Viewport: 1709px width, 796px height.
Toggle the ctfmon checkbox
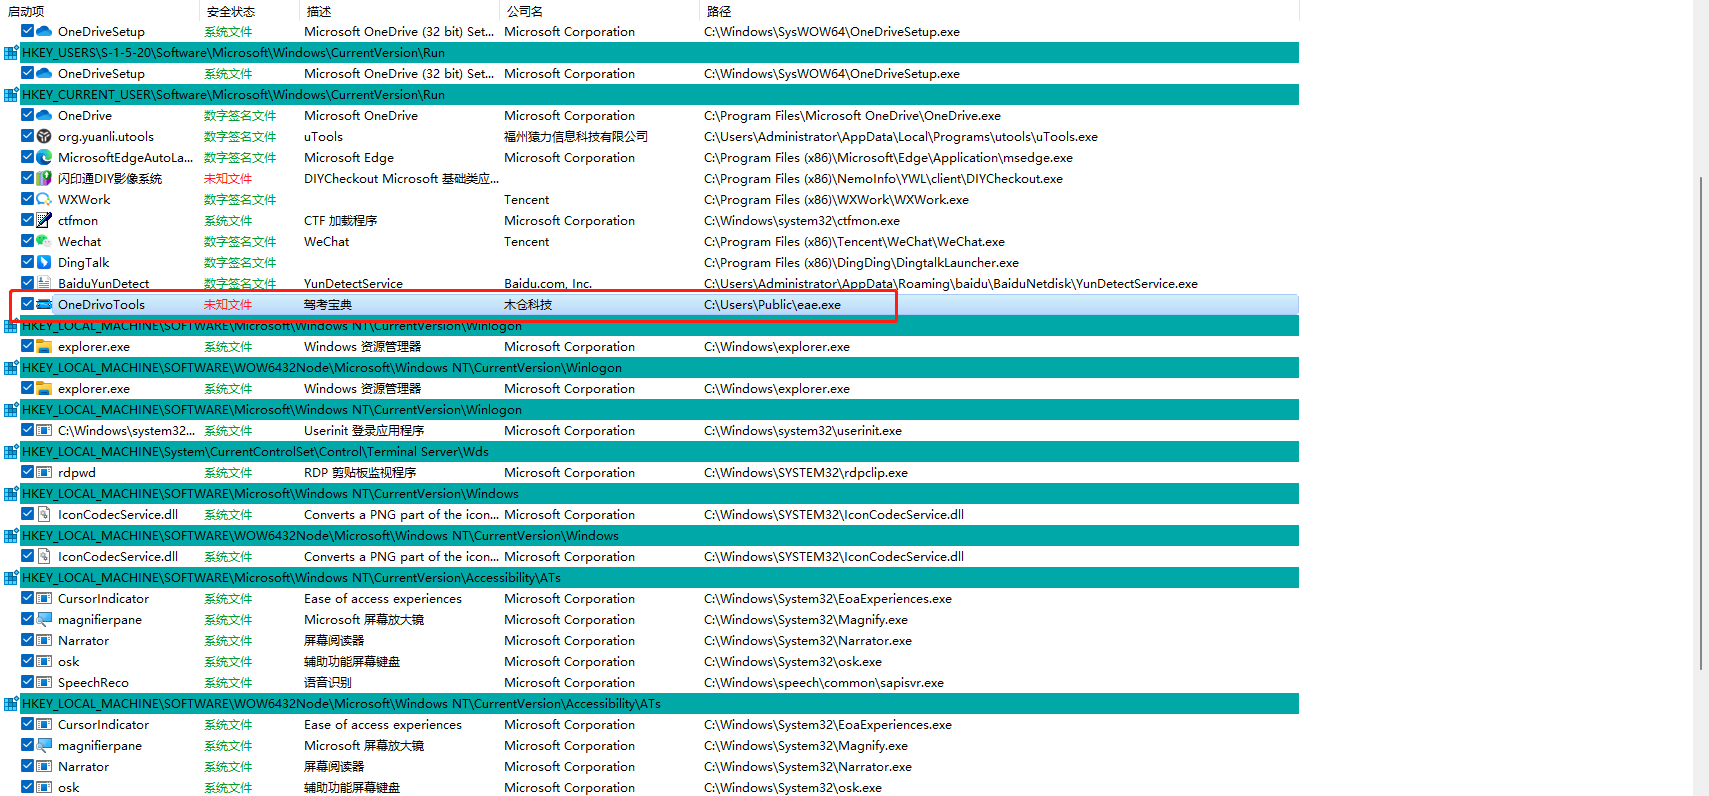click(27, 220)
